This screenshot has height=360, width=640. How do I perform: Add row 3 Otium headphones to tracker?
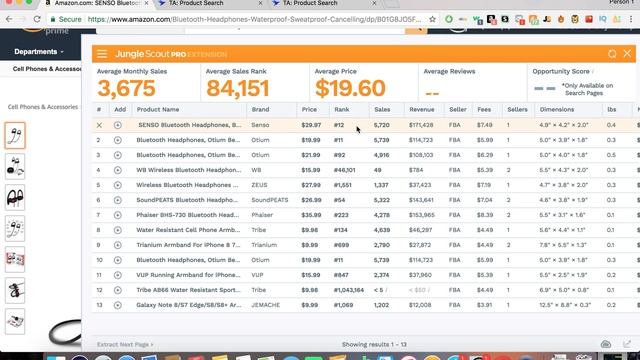click(118, 155)
